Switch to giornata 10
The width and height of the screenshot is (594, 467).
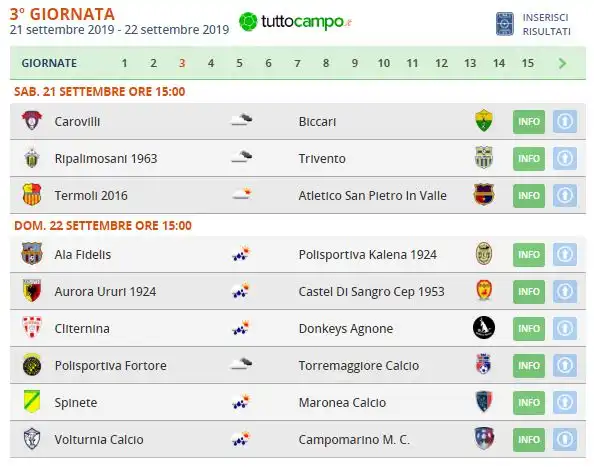383,63
